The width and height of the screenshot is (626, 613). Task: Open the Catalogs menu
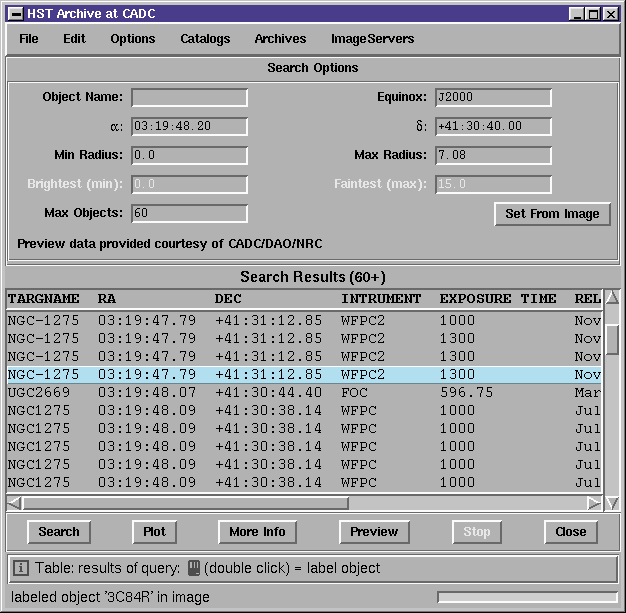click(x=205, y=39)
